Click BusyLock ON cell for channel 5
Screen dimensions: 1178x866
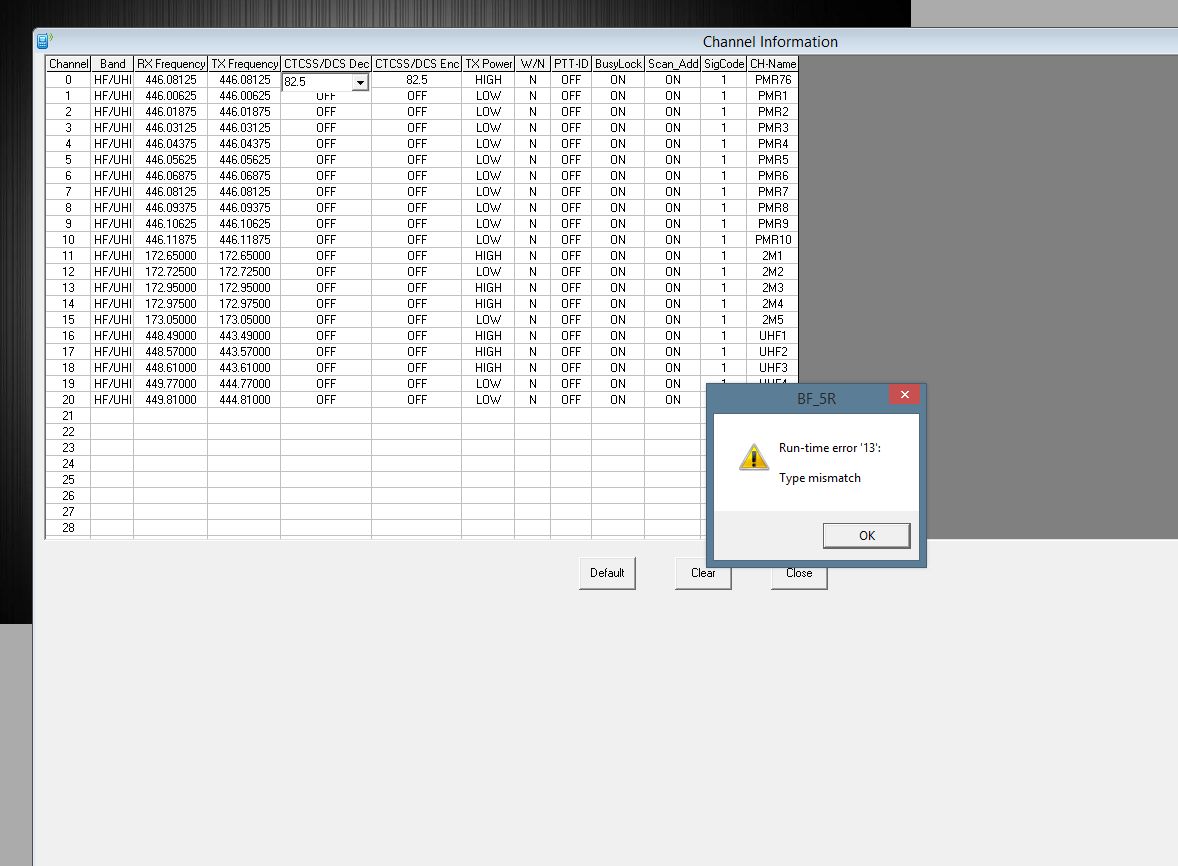(x=618, y=160)
